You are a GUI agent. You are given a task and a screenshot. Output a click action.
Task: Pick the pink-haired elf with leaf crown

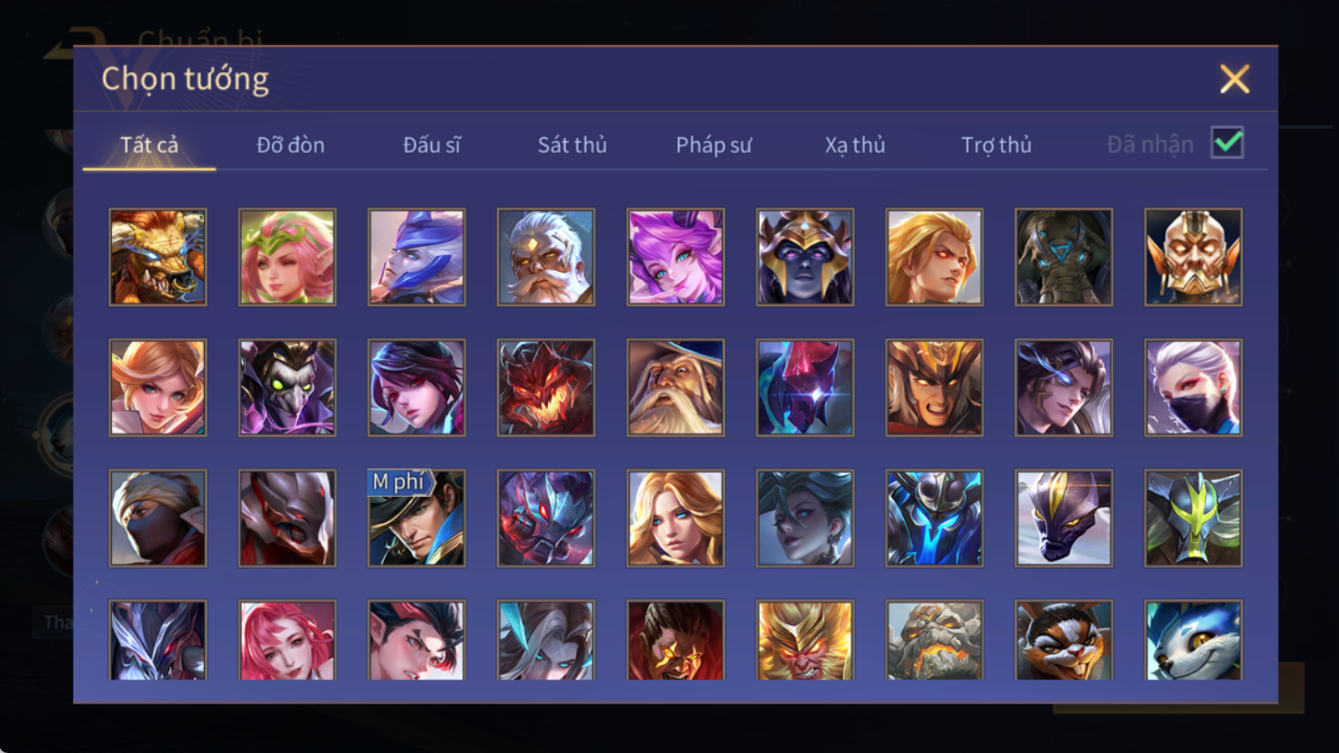click(287, 257)
